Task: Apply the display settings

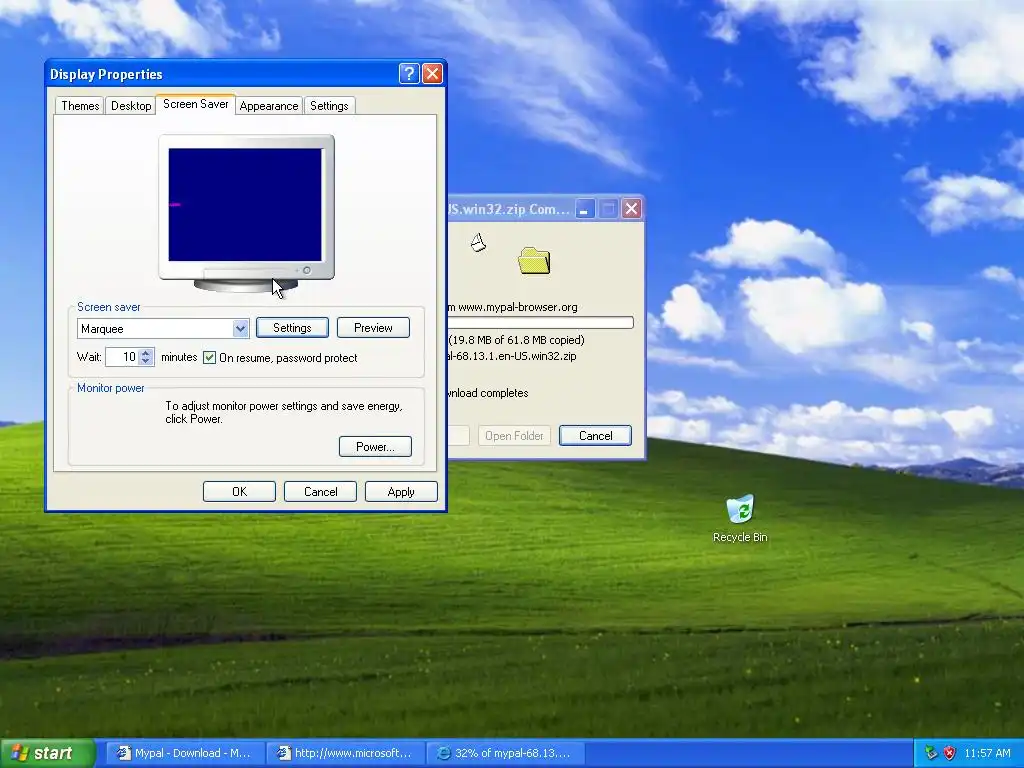Action: click(x=401, y=492)
